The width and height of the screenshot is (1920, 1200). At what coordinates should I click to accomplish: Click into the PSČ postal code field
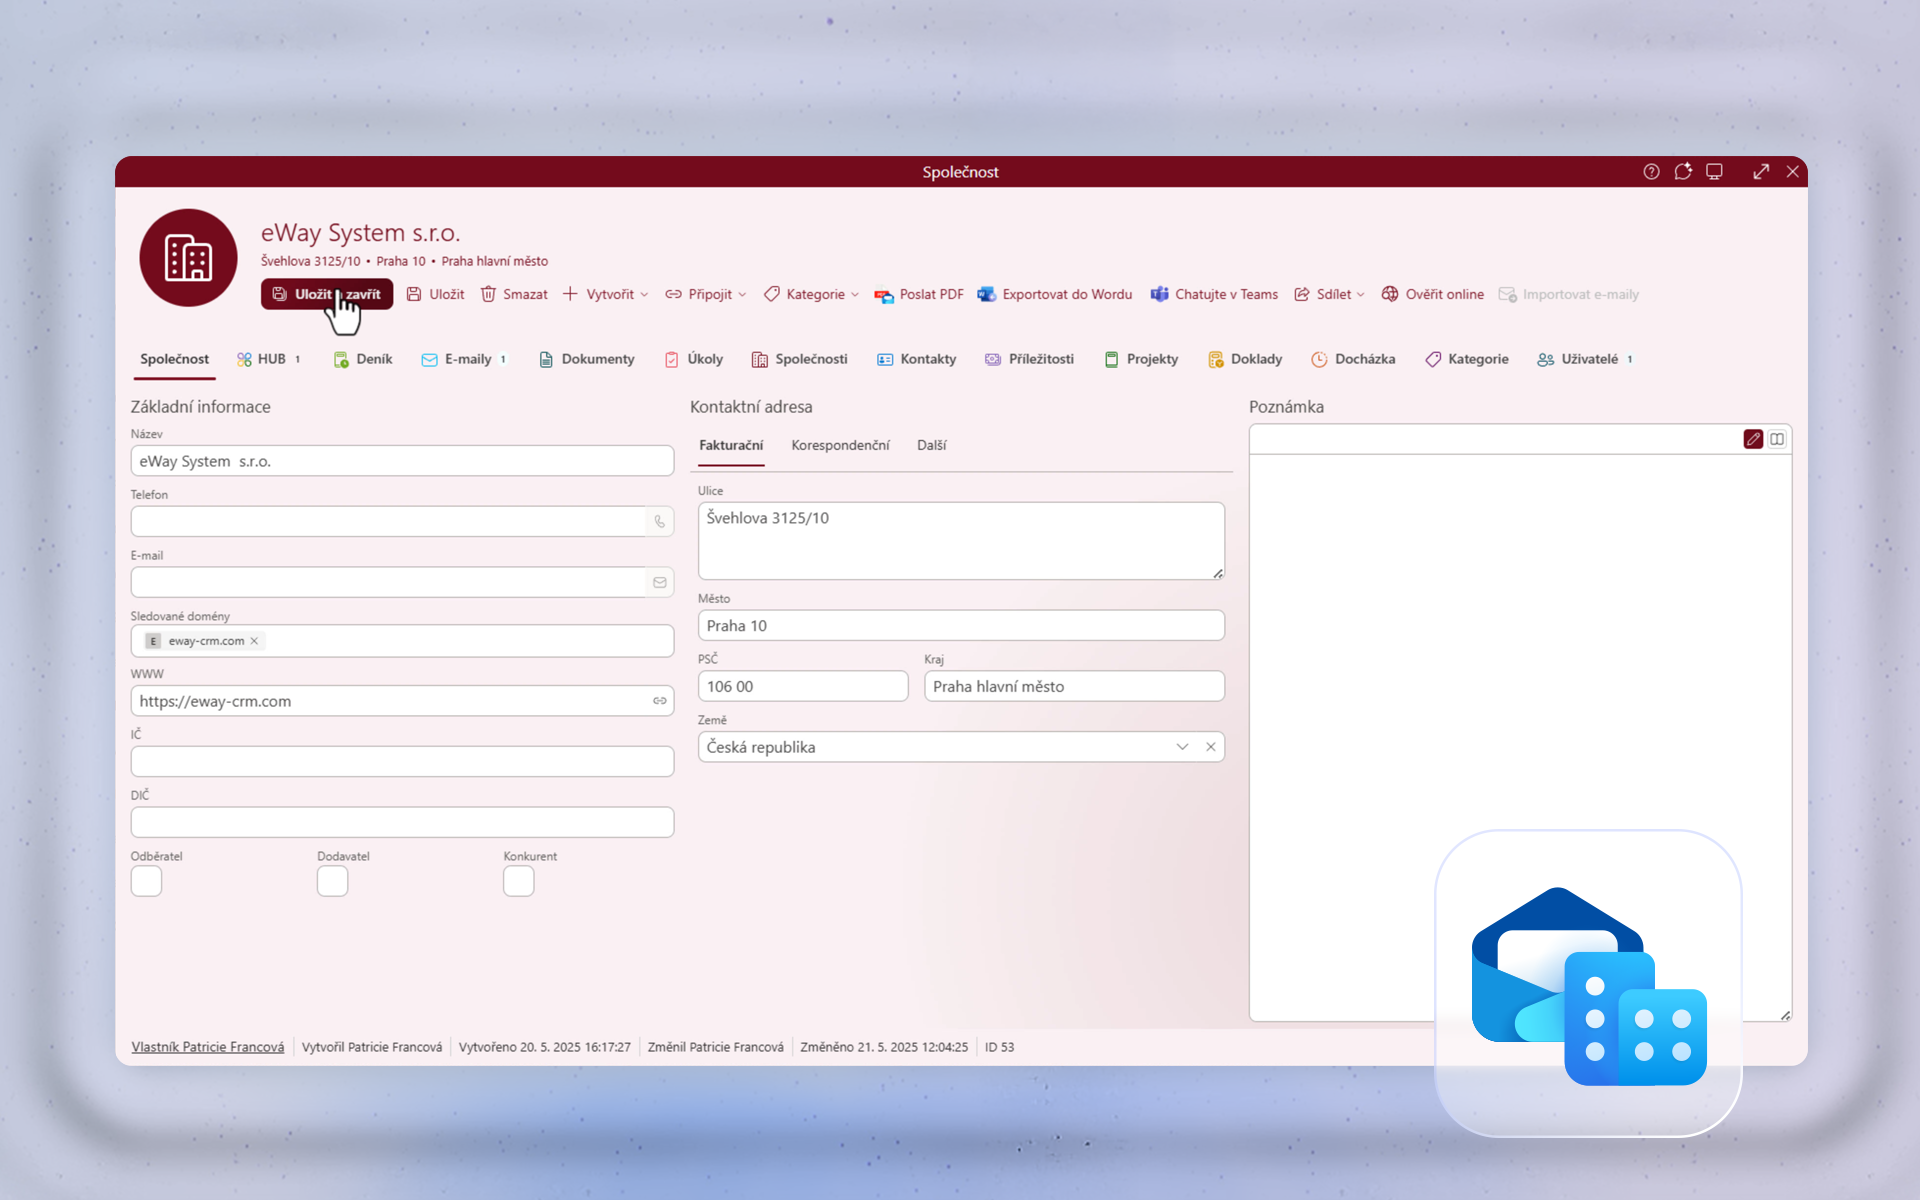point(803,686)
